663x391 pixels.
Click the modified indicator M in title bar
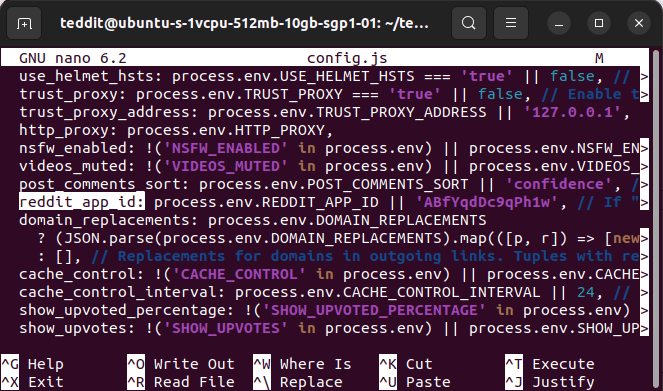[599, 58]
